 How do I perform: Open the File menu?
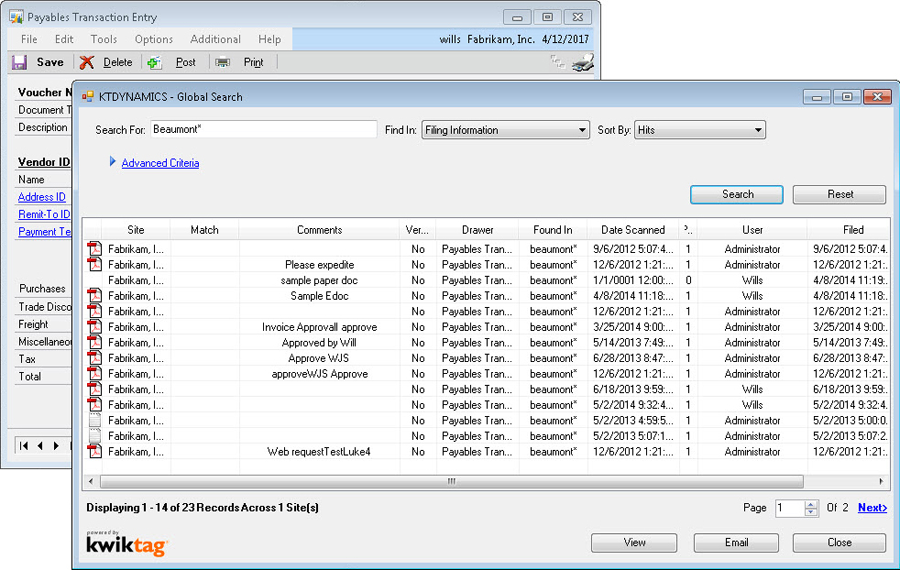click(x=29, y=39)
